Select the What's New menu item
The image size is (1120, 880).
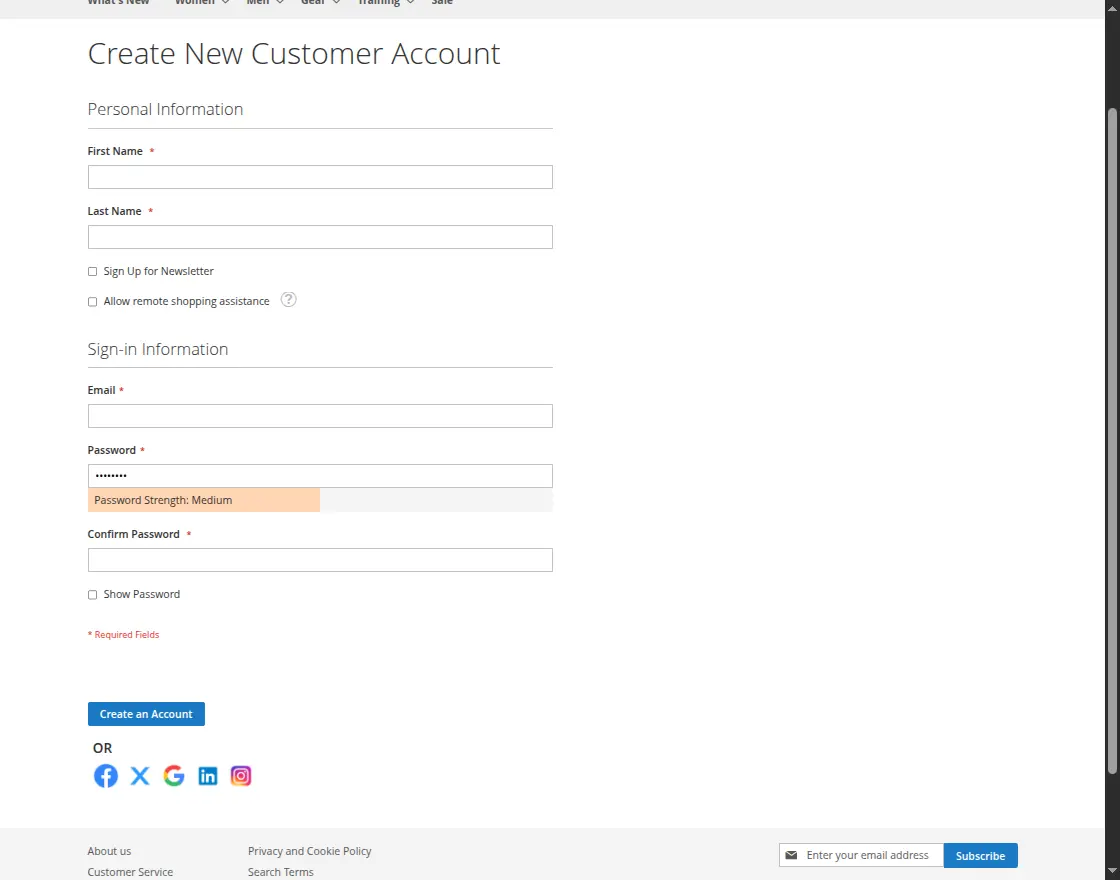click(118, 3)
